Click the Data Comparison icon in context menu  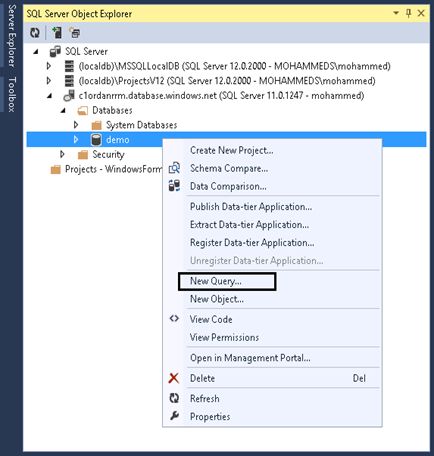(x=174, y=186)
